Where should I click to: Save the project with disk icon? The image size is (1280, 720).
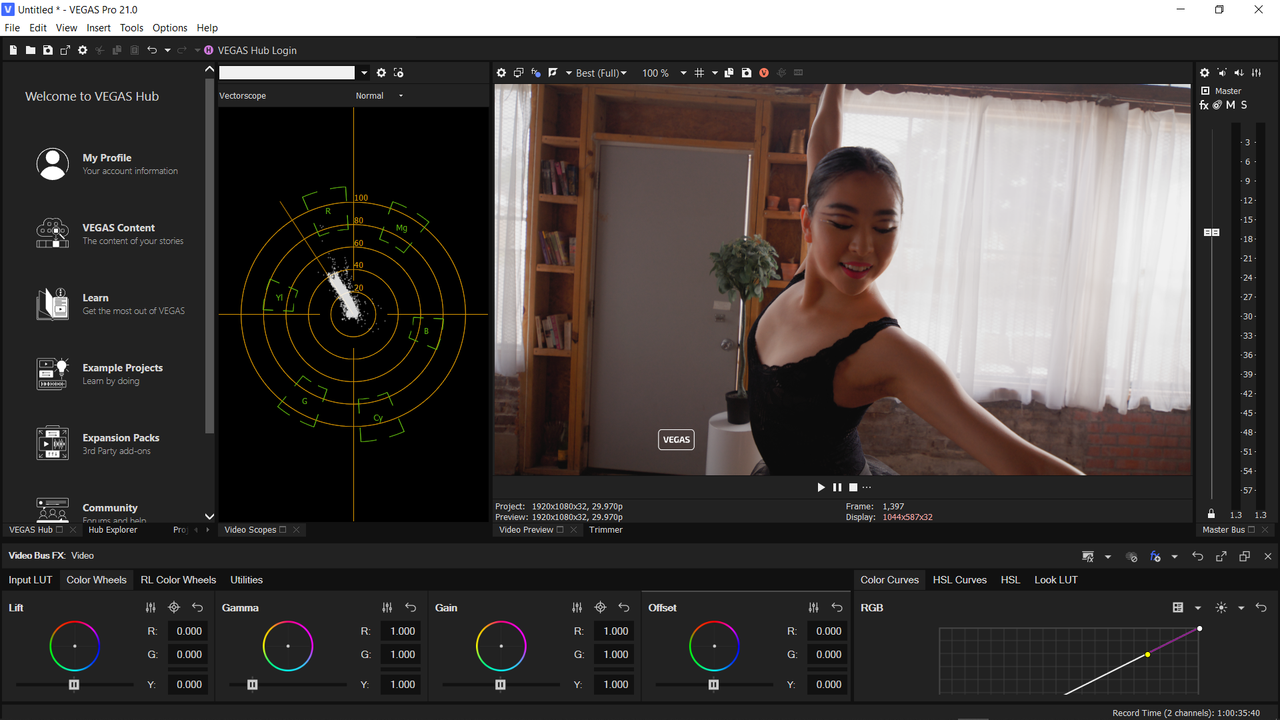[x=47, y=50]
